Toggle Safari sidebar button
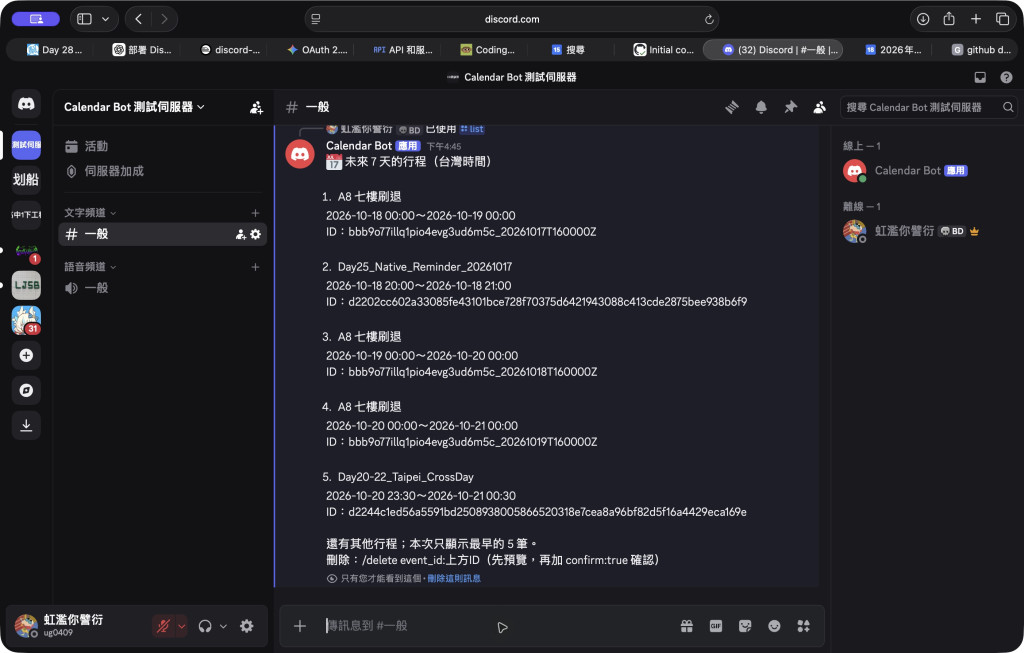This screenshot has height=653, width=1024. pos(84,19)
